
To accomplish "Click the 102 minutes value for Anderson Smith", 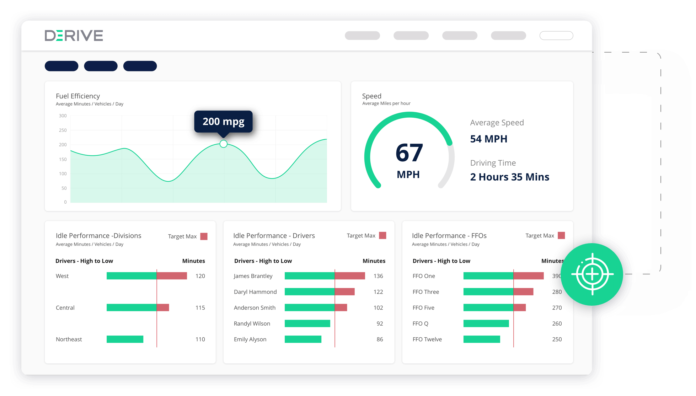I will point(378,308).
